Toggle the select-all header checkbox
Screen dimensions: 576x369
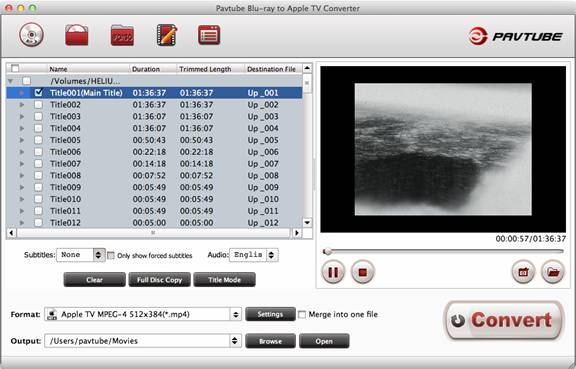pos(15,69)
